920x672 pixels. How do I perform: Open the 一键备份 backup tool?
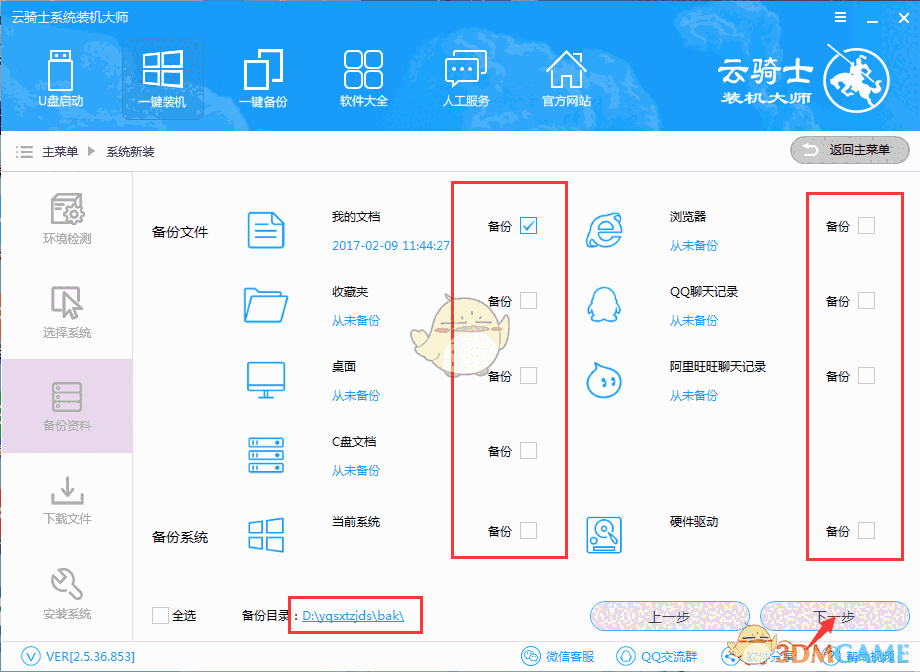tap(262, 78)
